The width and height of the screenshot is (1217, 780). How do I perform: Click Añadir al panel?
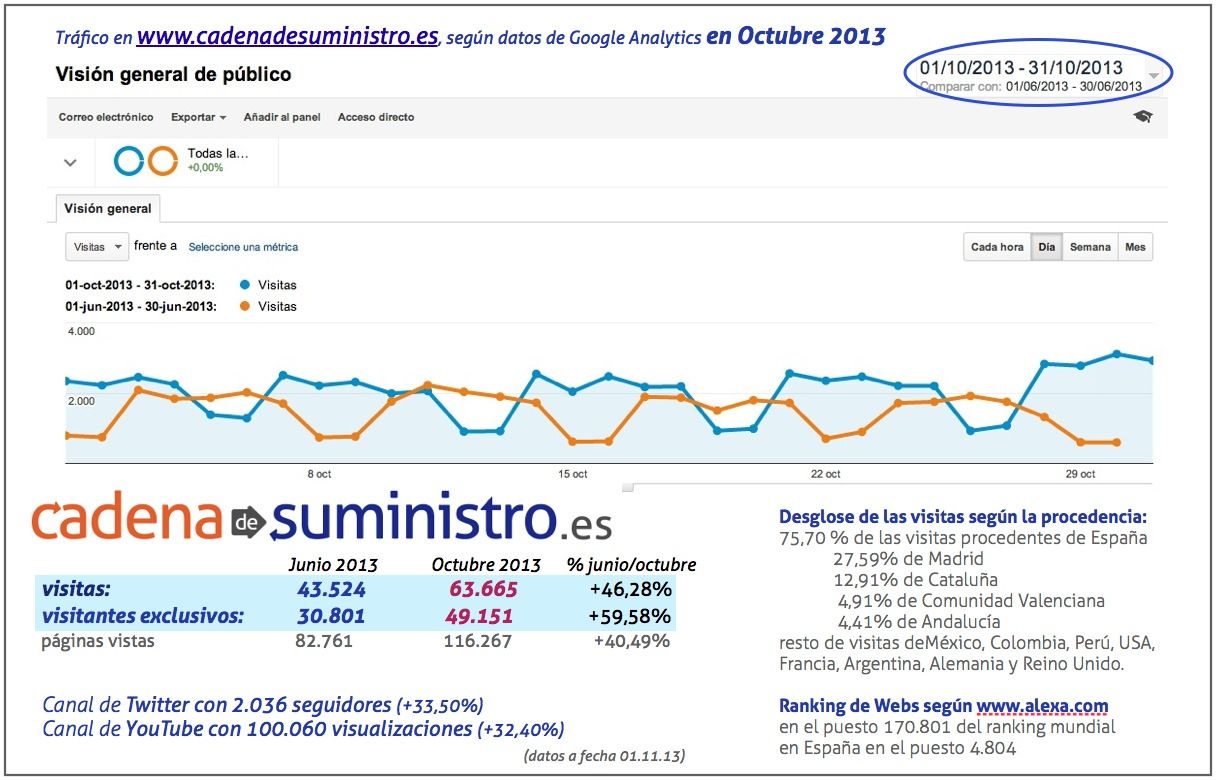282,117
